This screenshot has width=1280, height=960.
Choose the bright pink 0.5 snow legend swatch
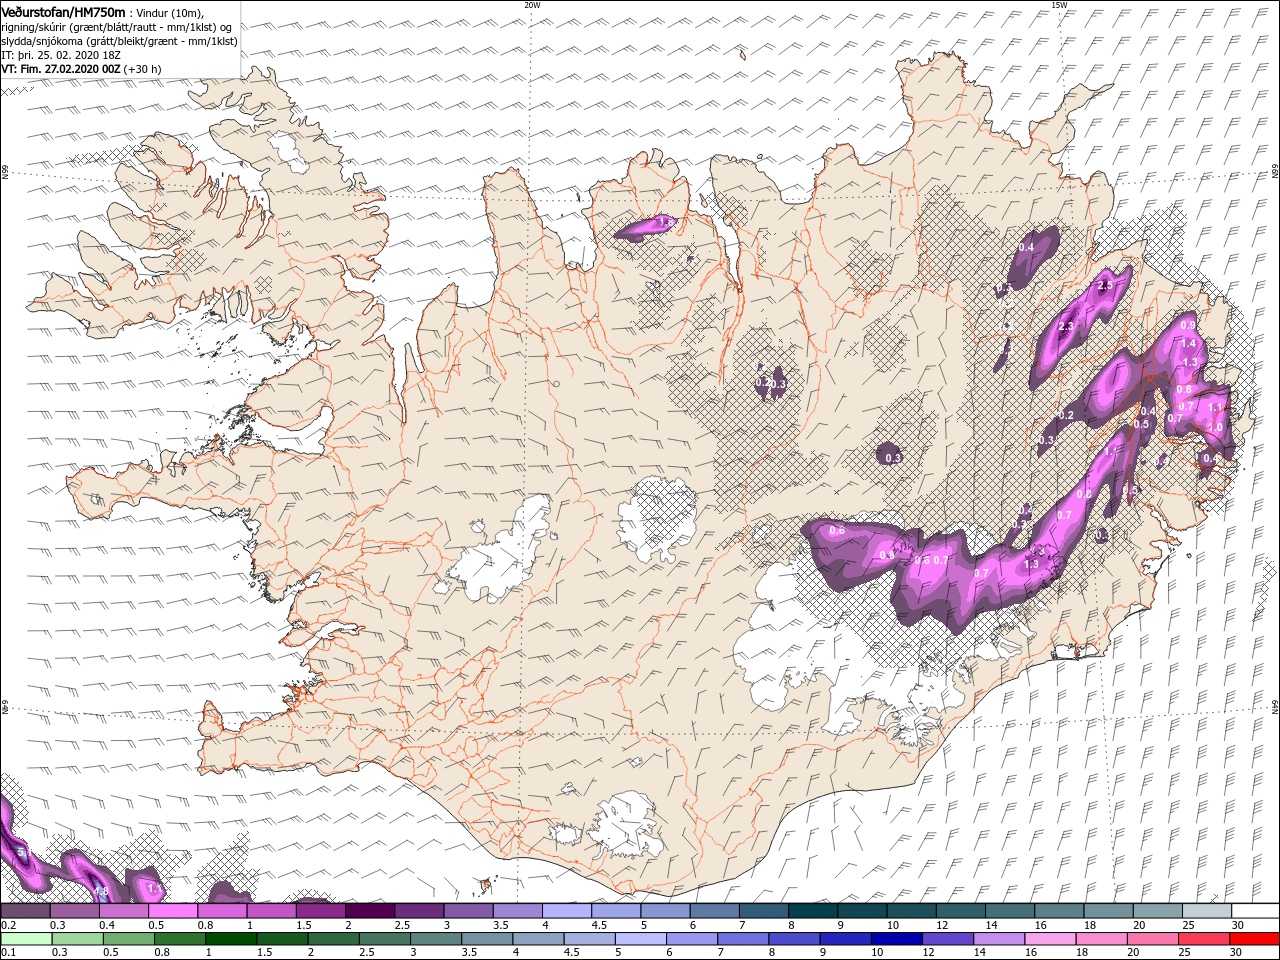[173, 911]
